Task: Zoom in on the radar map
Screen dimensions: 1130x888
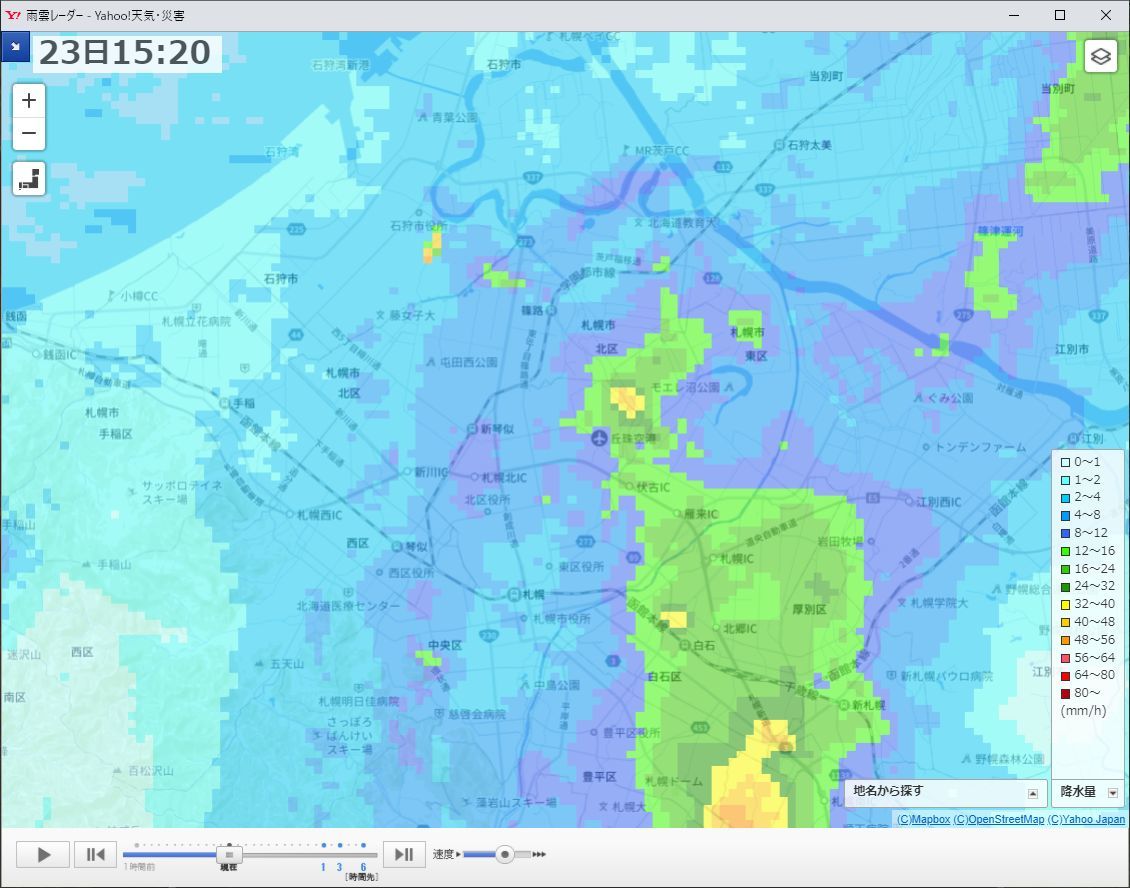Action: pyautogui.click(x=29, y=100)
